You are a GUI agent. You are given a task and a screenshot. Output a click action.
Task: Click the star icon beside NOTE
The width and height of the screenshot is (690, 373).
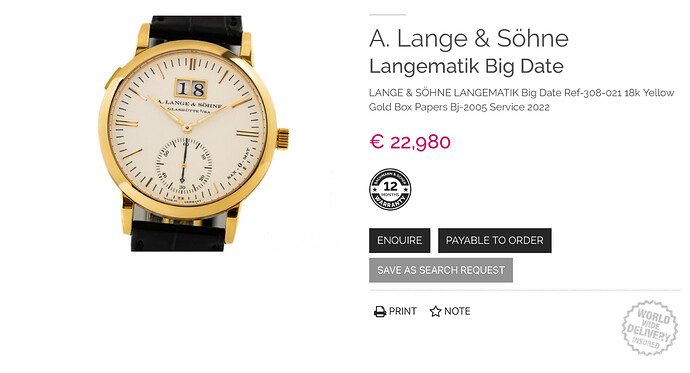pos(435,311)
